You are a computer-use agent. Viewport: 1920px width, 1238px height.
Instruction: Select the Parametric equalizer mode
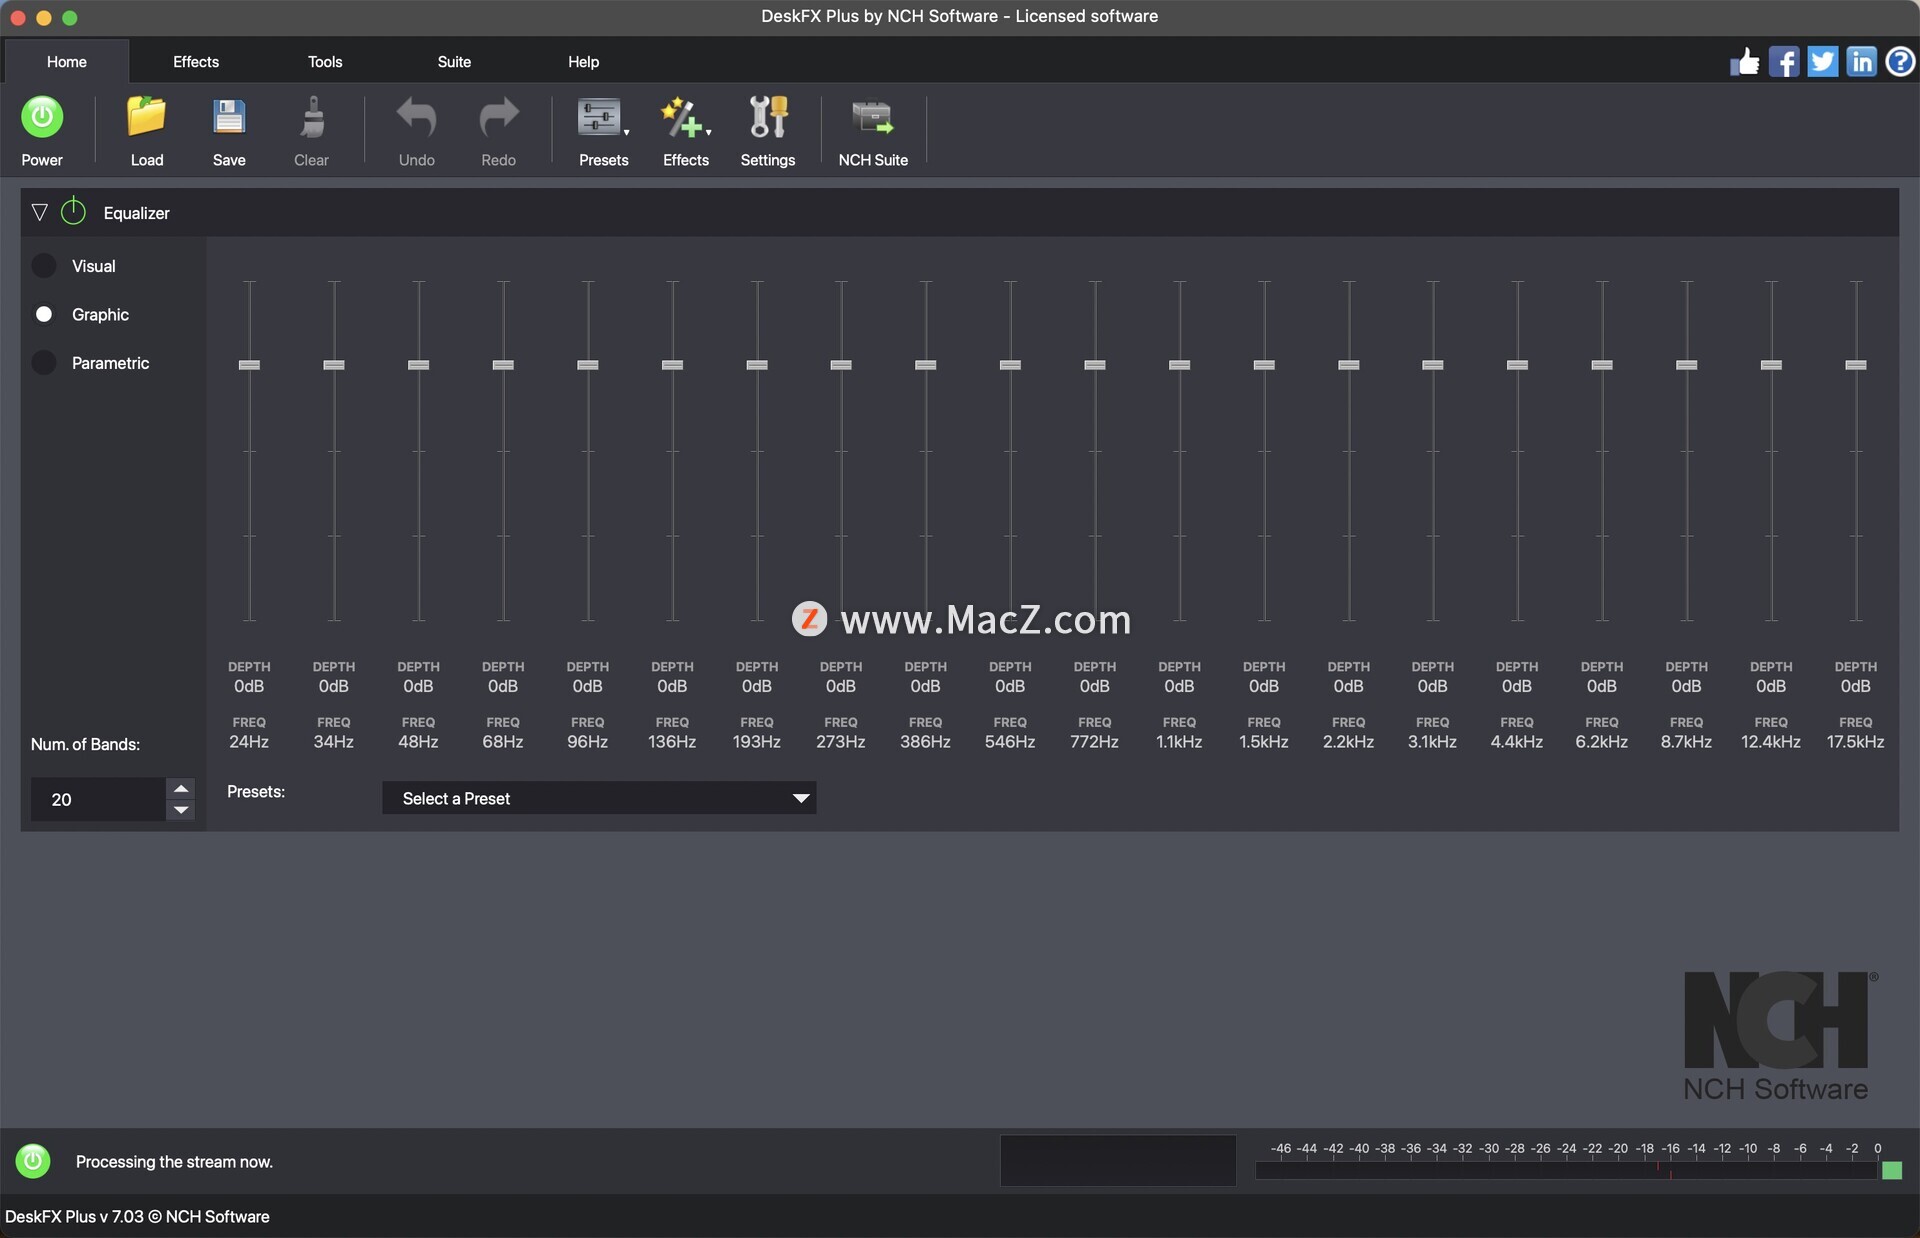click(44, 363)
